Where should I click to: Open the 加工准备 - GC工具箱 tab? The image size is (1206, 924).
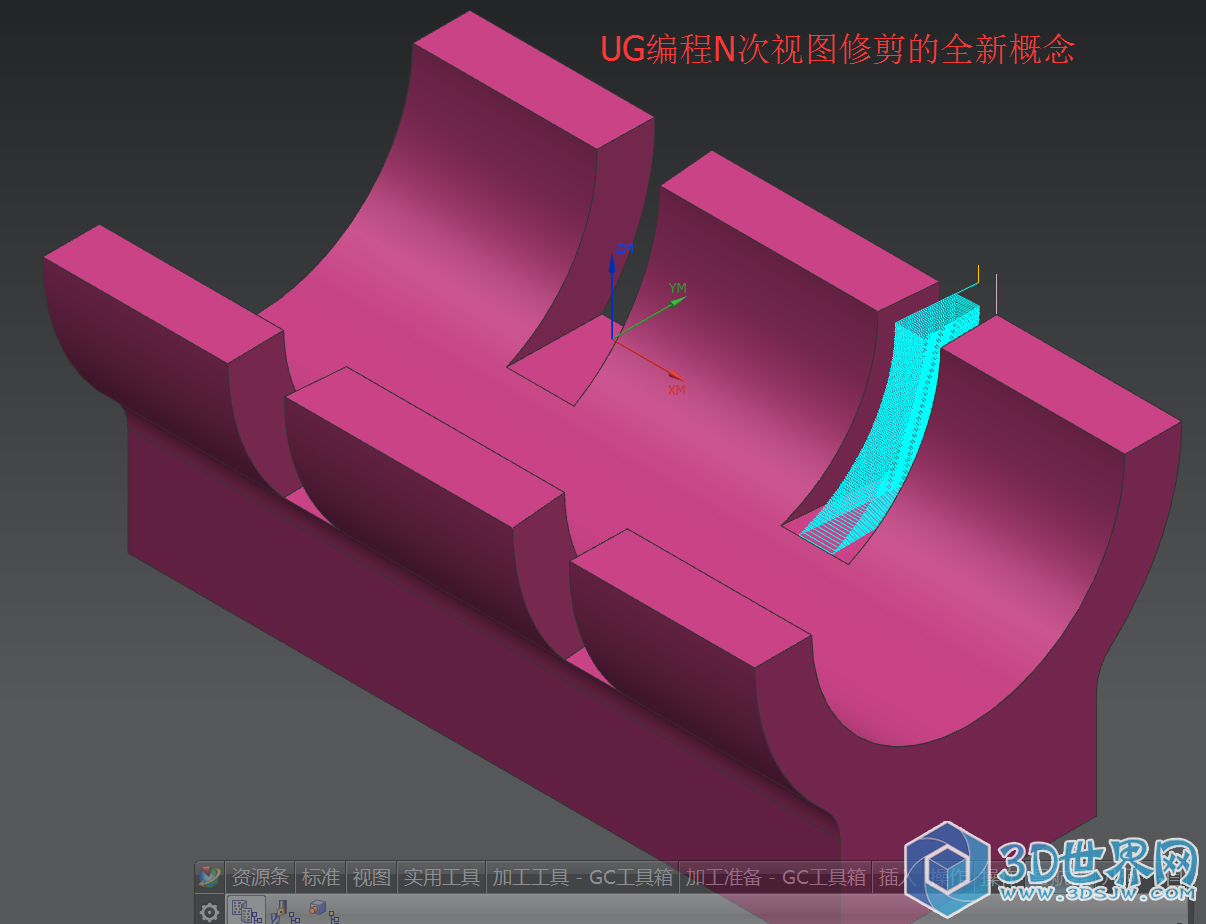click(x=775, y=877)
